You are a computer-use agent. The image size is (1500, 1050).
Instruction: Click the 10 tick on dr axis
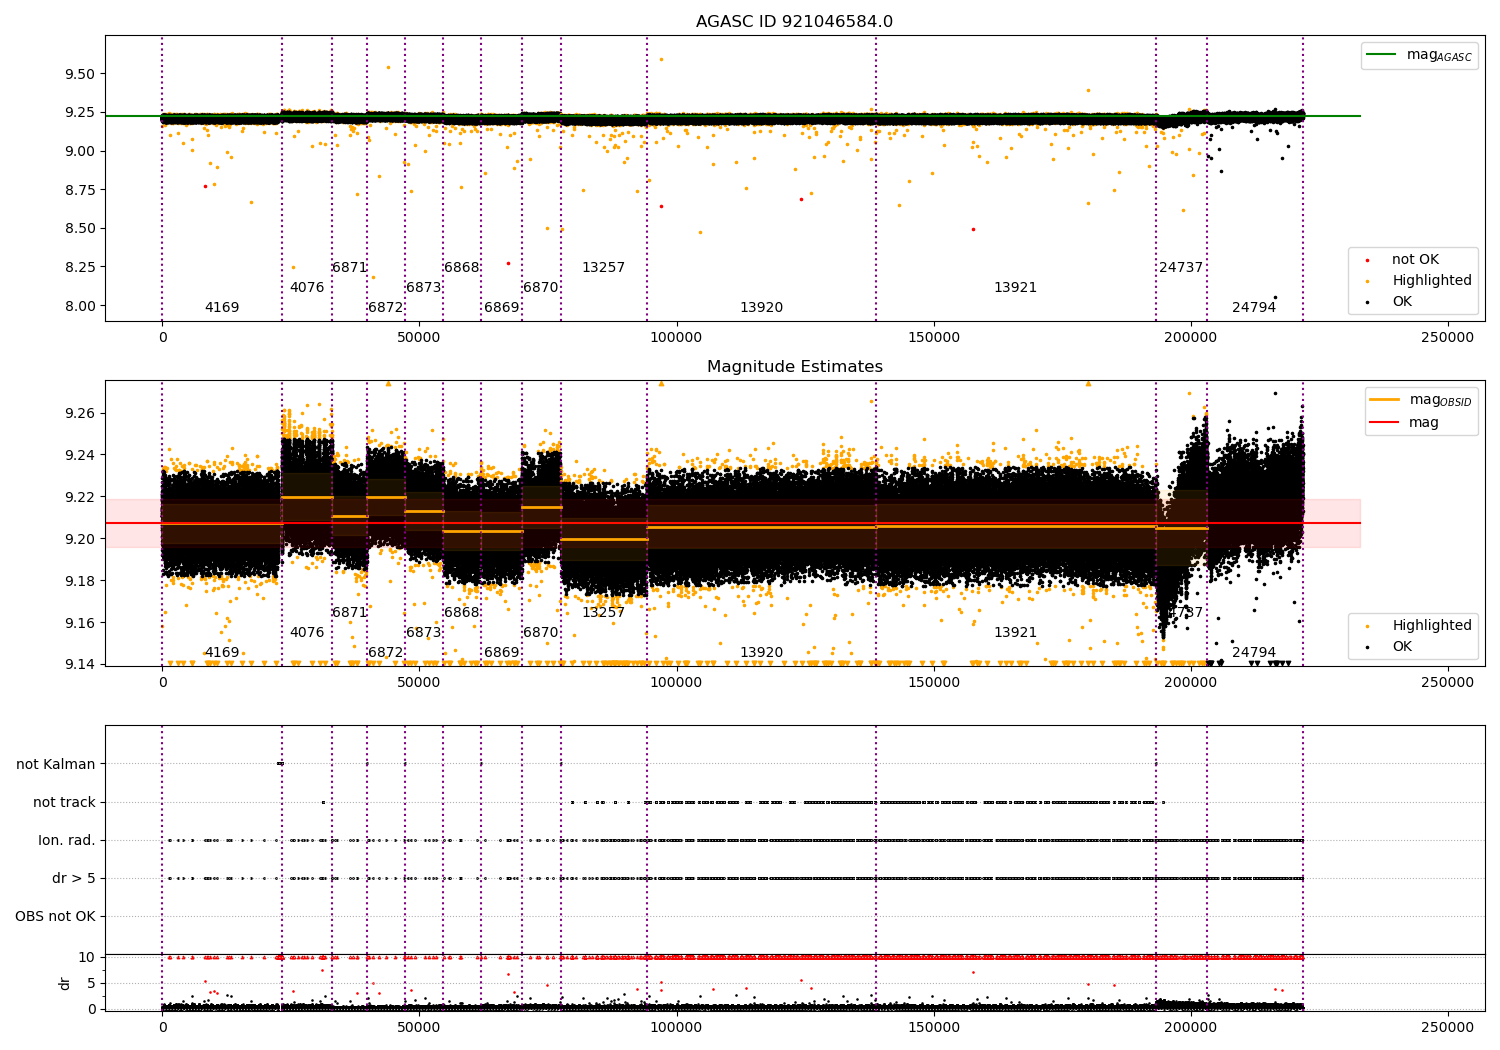click(x=87, y=958)
